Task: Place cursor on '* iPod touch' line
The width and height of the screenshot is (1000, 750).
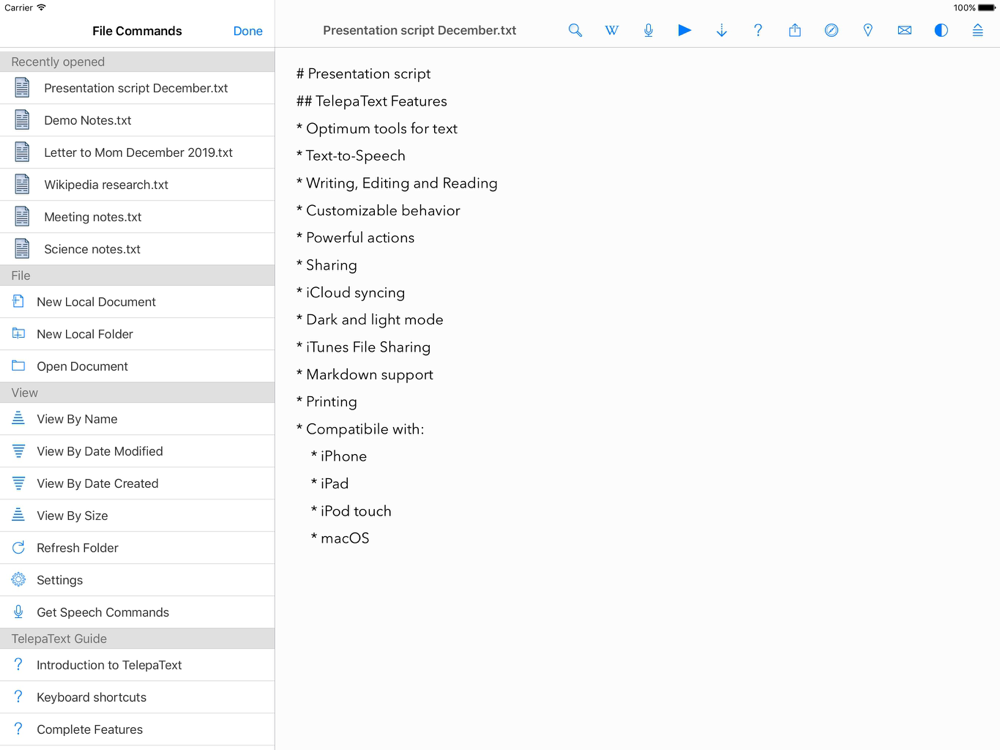Action: point(351,511)
